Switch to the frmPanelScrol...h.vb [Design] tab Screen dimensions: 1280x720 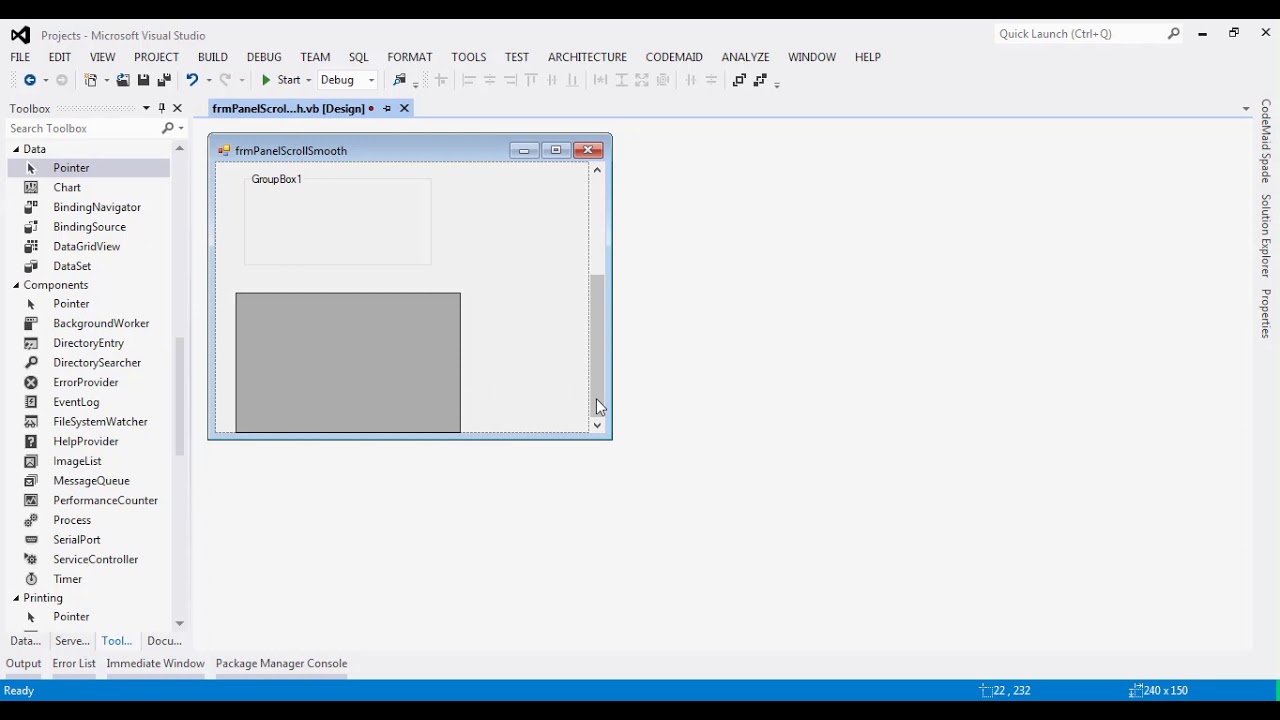288,108
